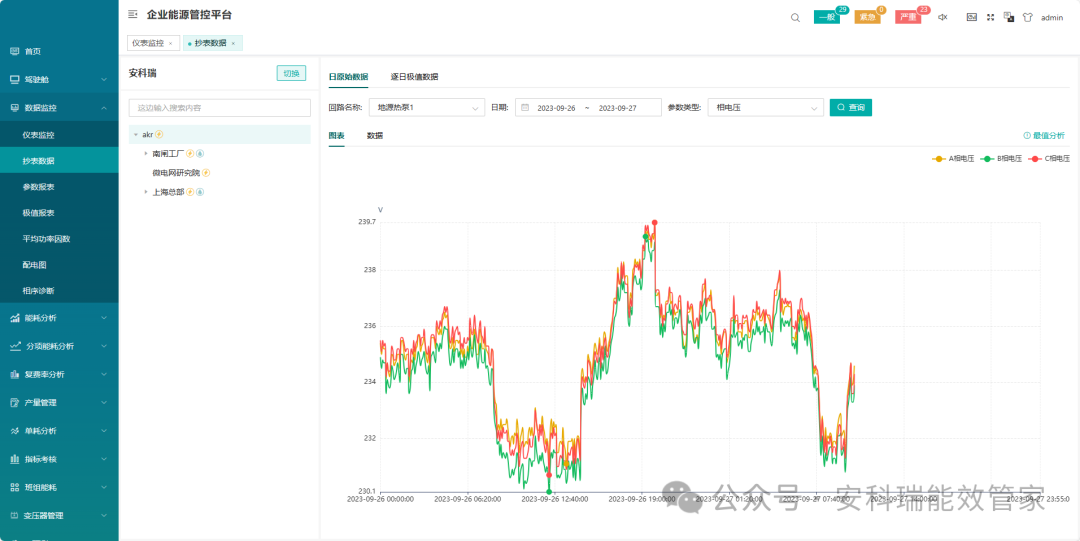
Task: Open the 参数类型 dropdown showing 相电压
Action: (x=765, y=108)
